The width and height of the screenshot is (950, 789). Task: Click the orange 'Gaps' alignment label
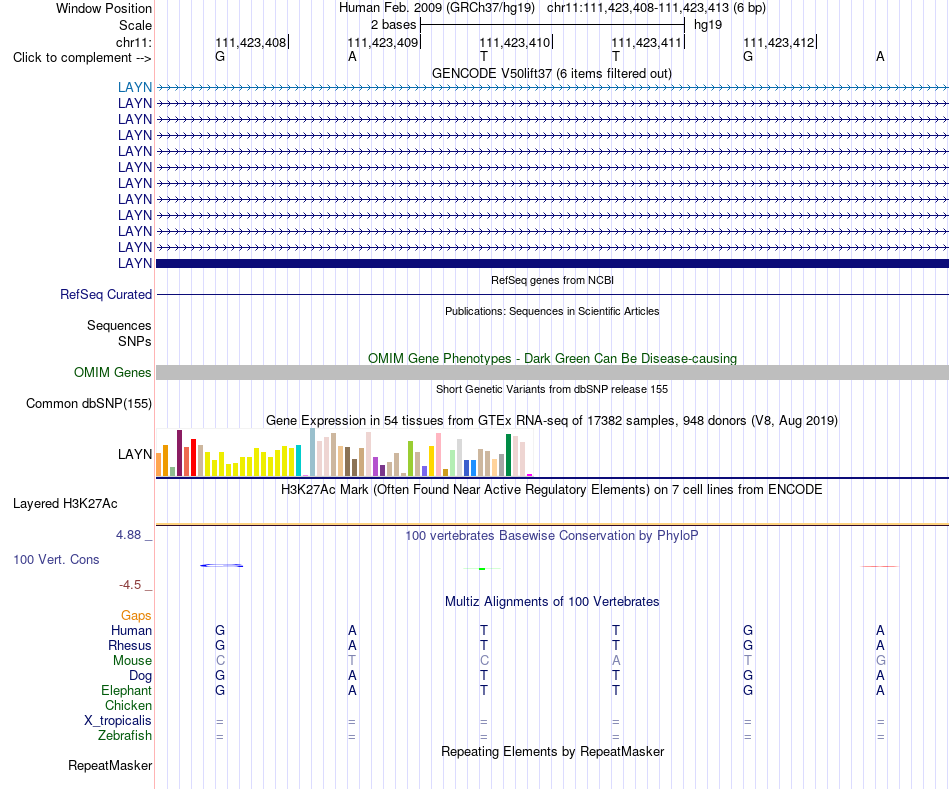point(136,616)
